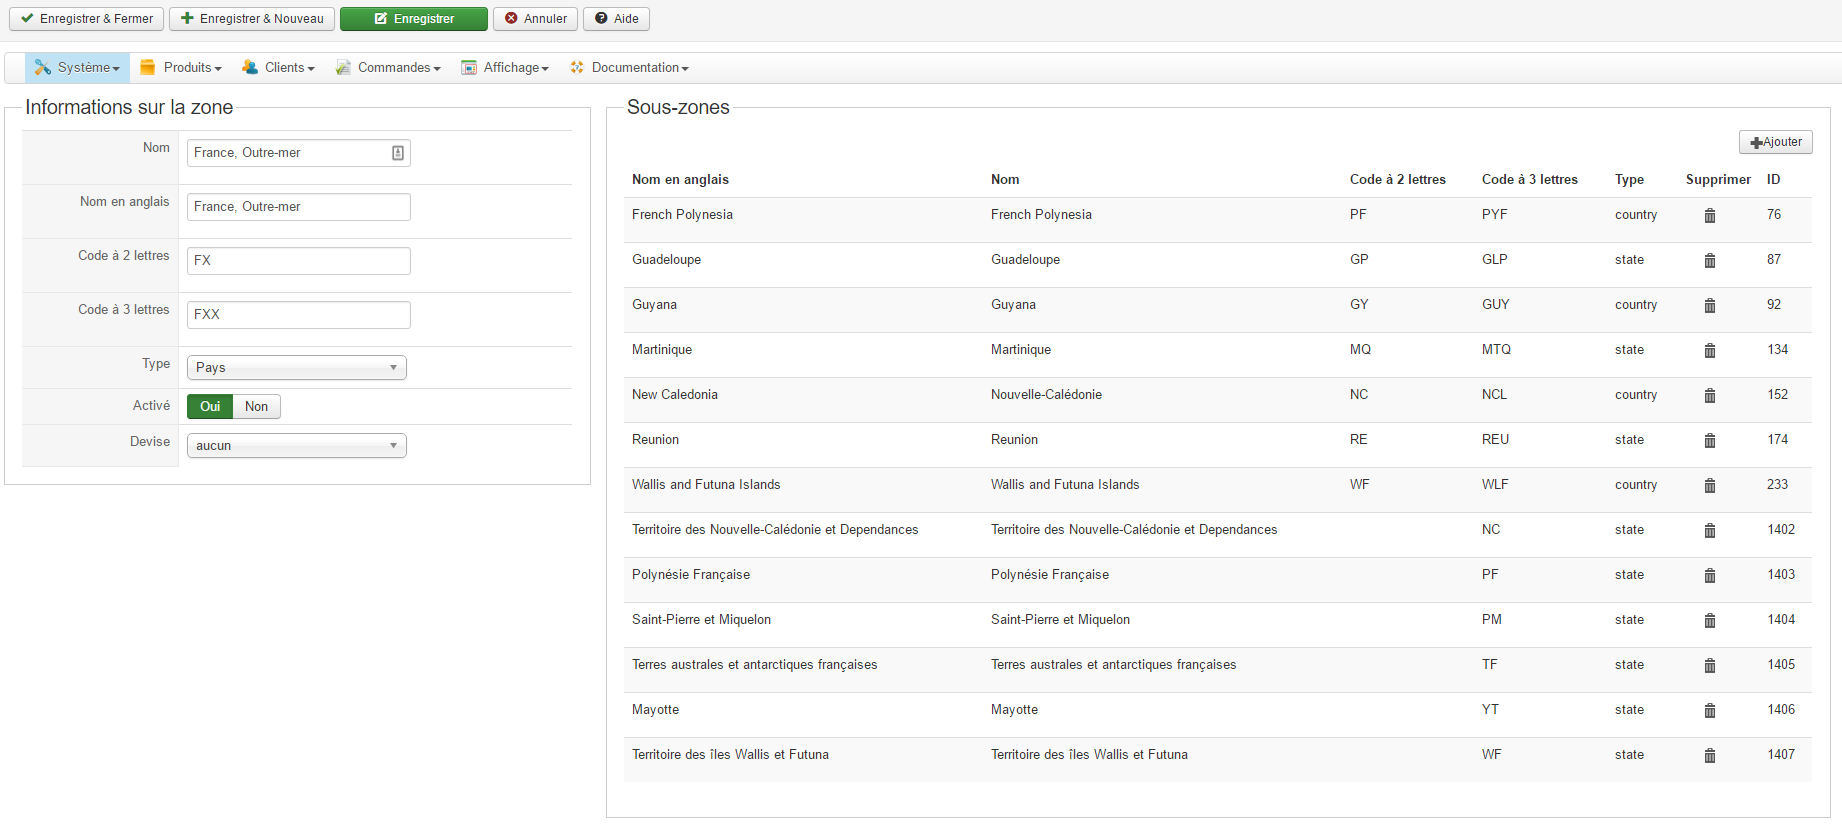Delete the French Polynesia subzone with trash icon
Image resolution: width=1842 pixels, height=825 pixels.
tap(1710, 216)
